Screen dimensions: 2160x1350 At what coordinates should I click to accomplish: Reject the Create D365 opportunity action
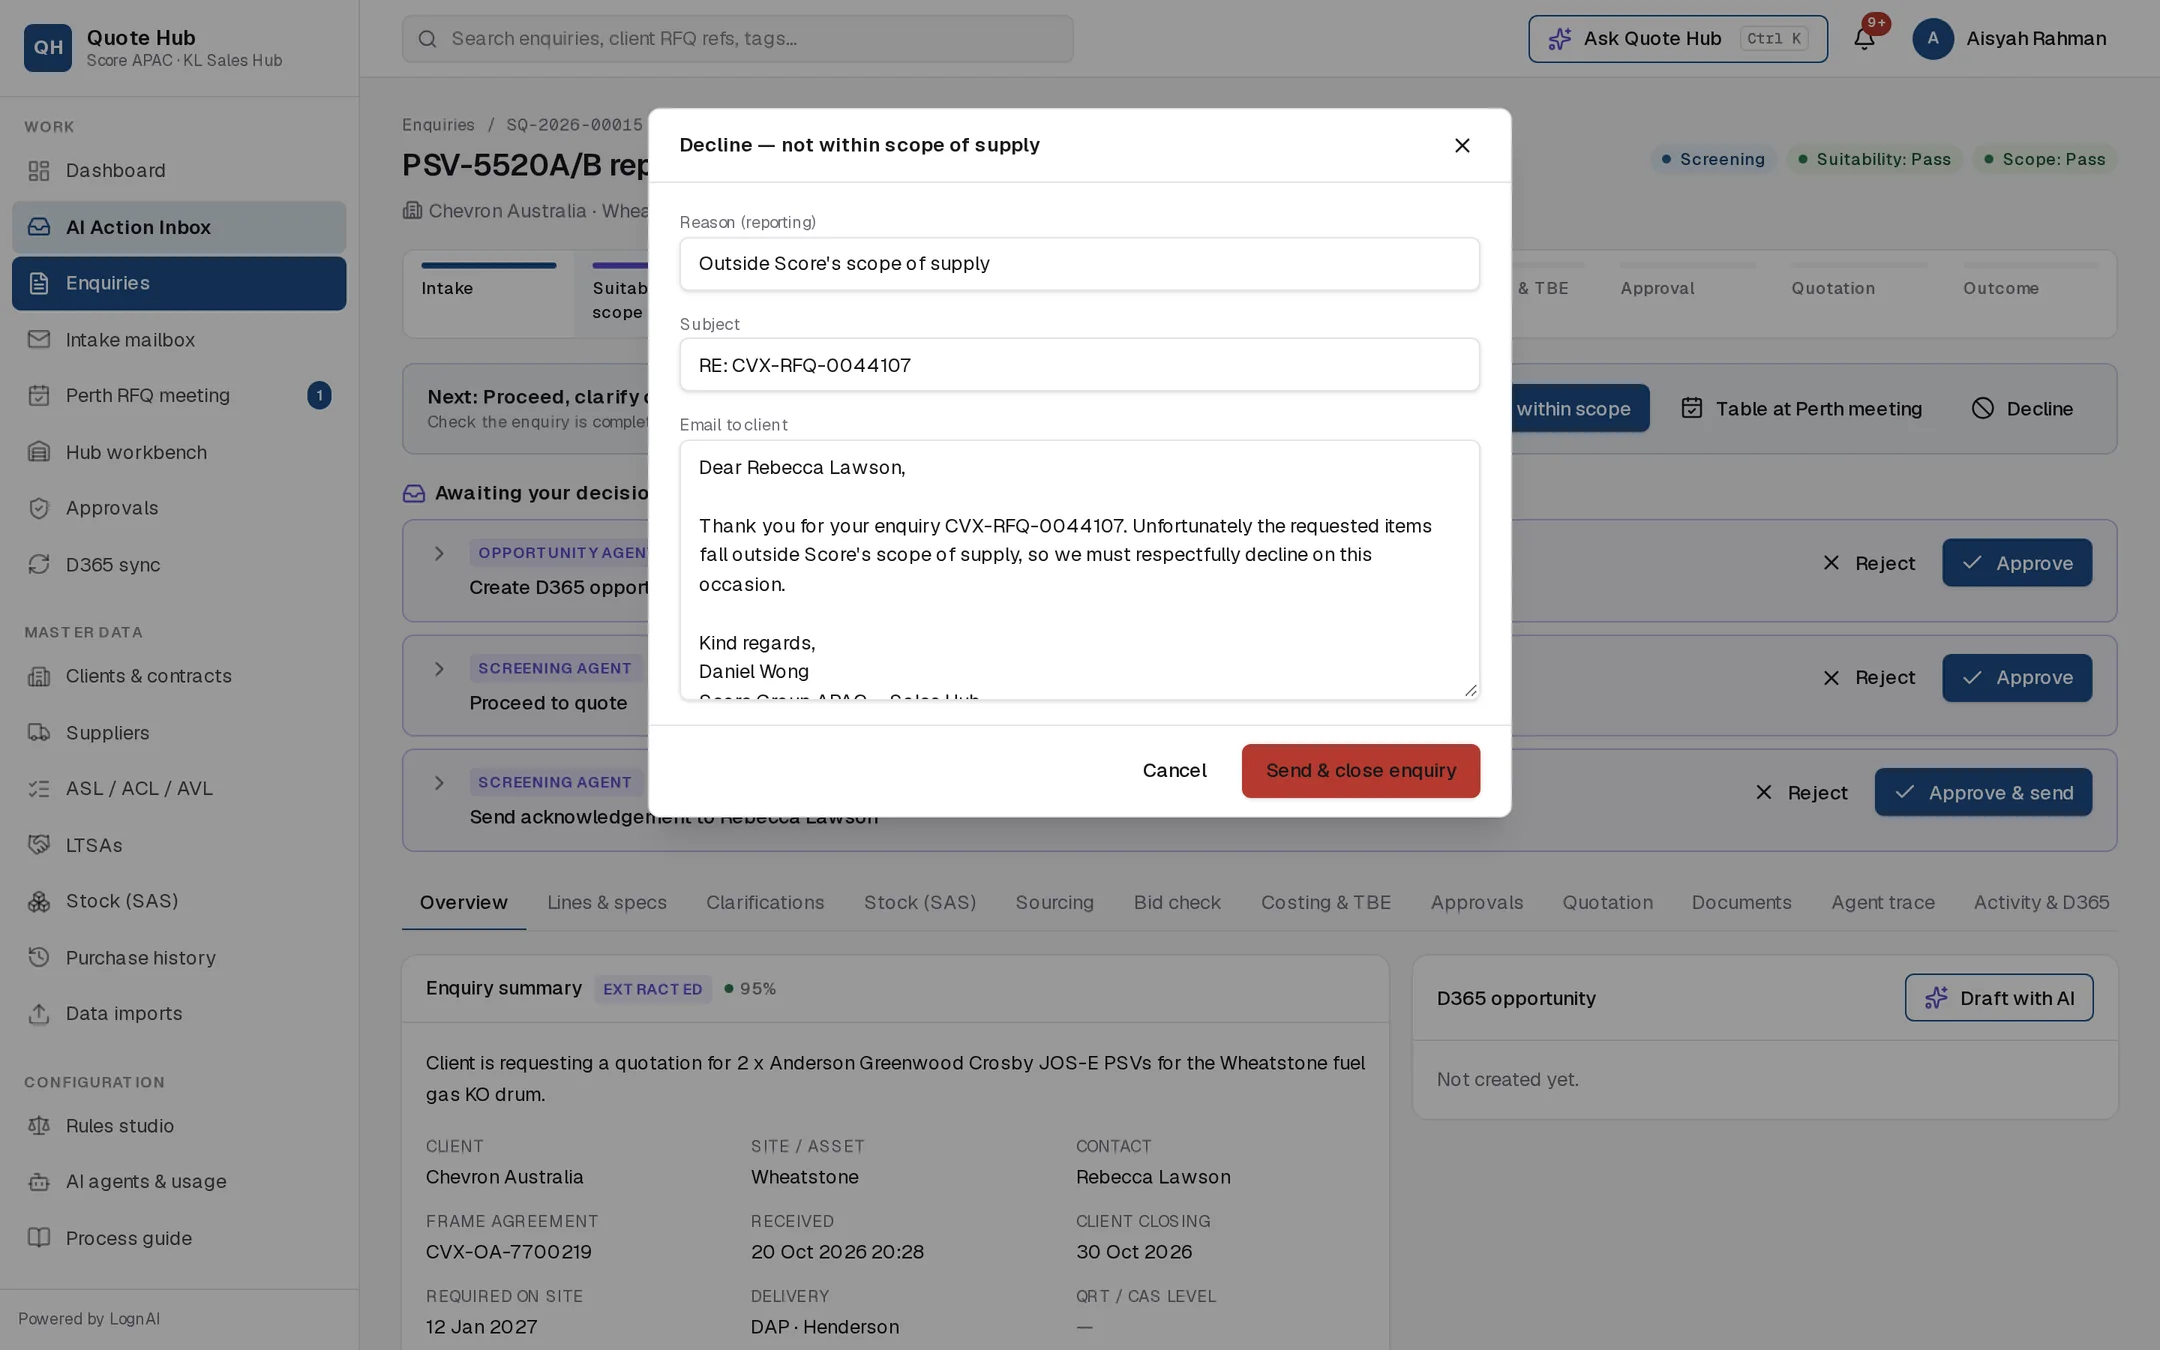[1868, 563]
